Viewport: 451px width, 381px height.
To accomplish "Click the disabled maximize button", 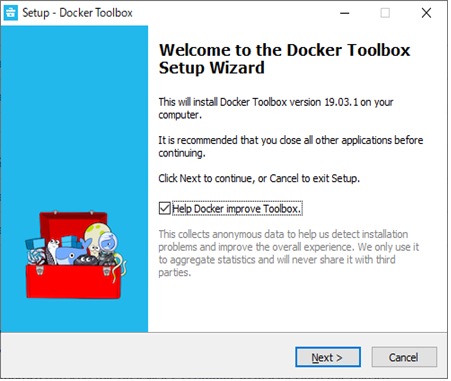I will point(385,13).
